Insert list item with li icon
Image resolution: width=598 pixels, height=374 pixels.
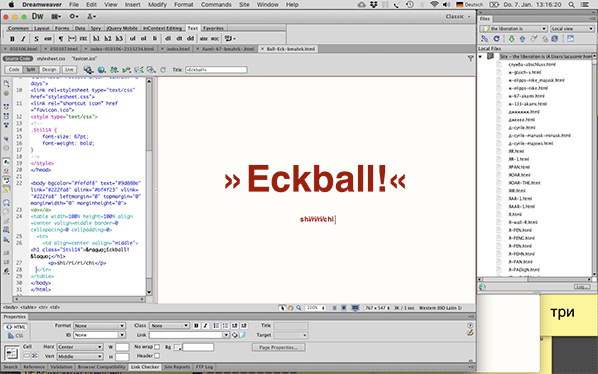154,39
